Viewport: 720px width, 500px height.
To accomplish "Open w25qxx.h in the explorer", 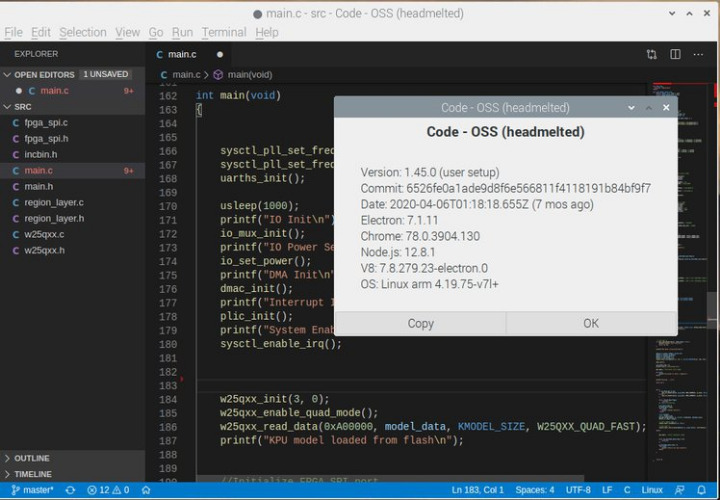I will 73,250.
